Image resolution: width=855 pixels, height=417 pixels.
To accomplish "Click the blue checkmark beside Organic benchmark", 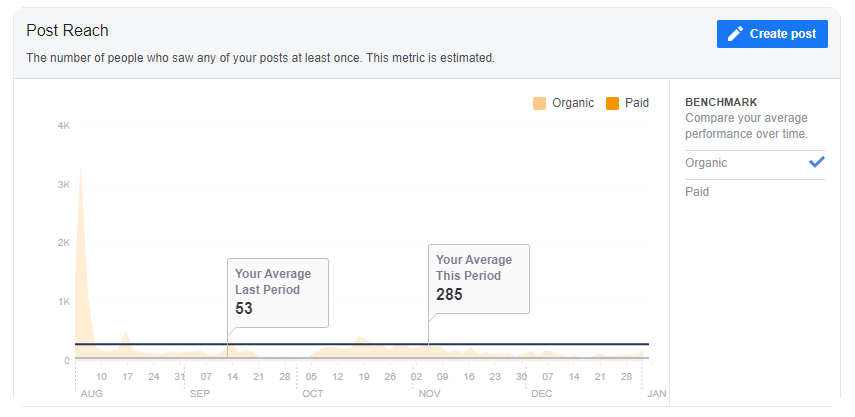I will click(816, 162).
